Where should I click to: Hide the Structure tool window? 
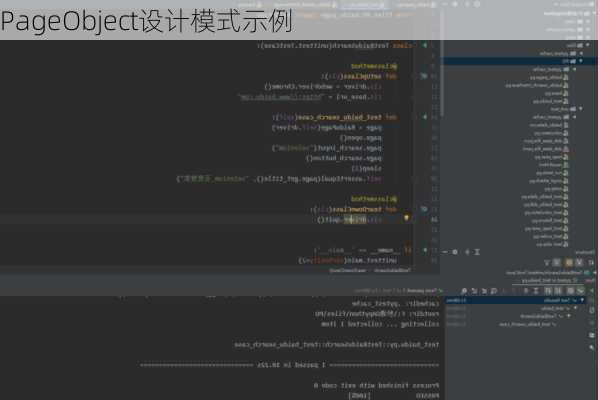click(445, 252)
